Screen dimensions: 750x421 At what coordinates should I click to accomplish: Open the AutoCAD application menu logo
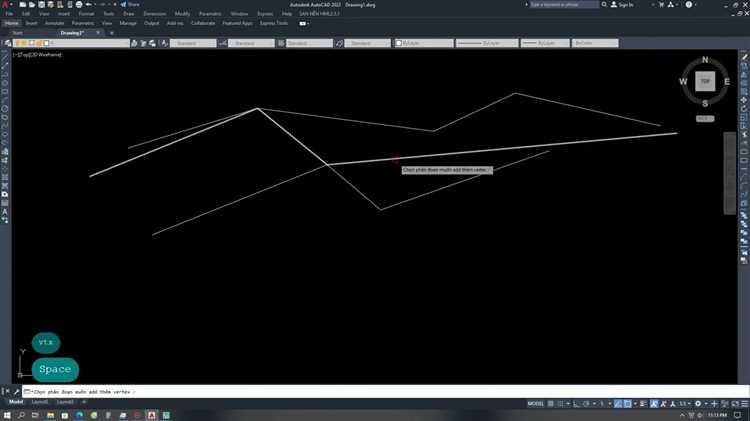(5, 4)
